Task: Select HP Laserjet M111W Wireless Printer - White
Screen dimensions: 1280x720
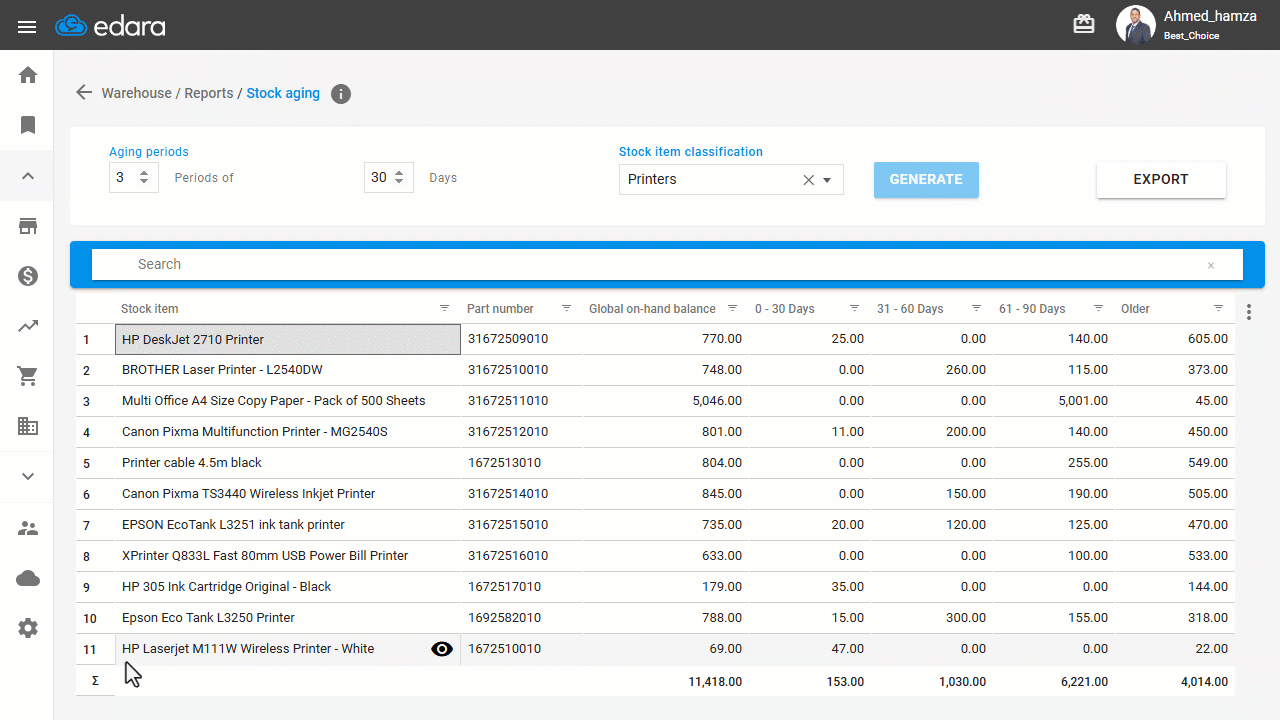Action: 288,649
